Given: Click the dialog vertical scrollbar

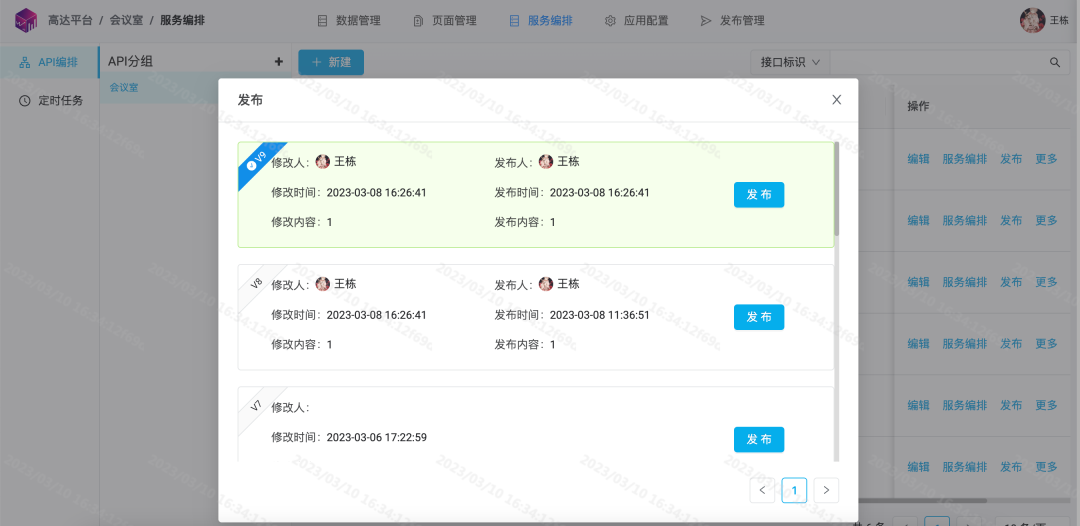Looking at the screenshot, I should 837,189.
